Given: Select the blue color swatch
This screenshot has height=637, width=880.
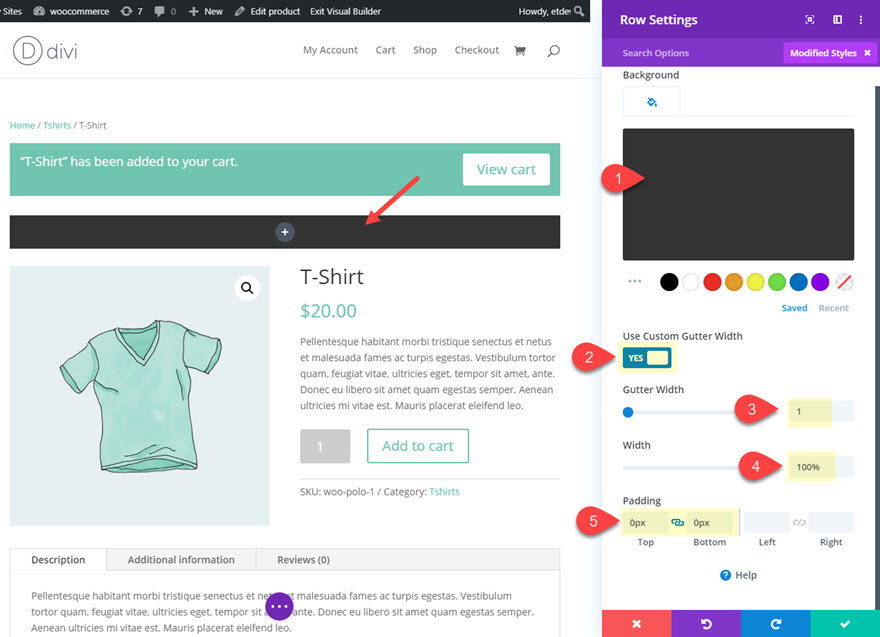Looking at the screenshot, I should [x=799, y=282].
